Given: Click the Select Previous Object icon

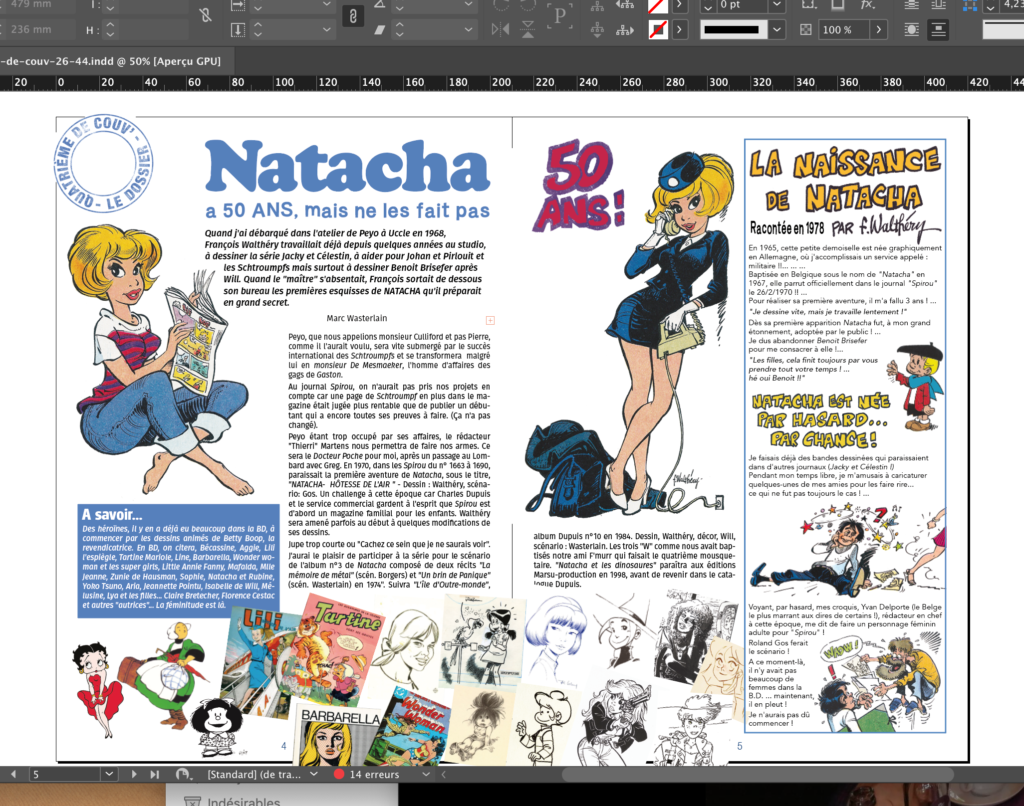Looking at the screenshot, I should 625,7.
